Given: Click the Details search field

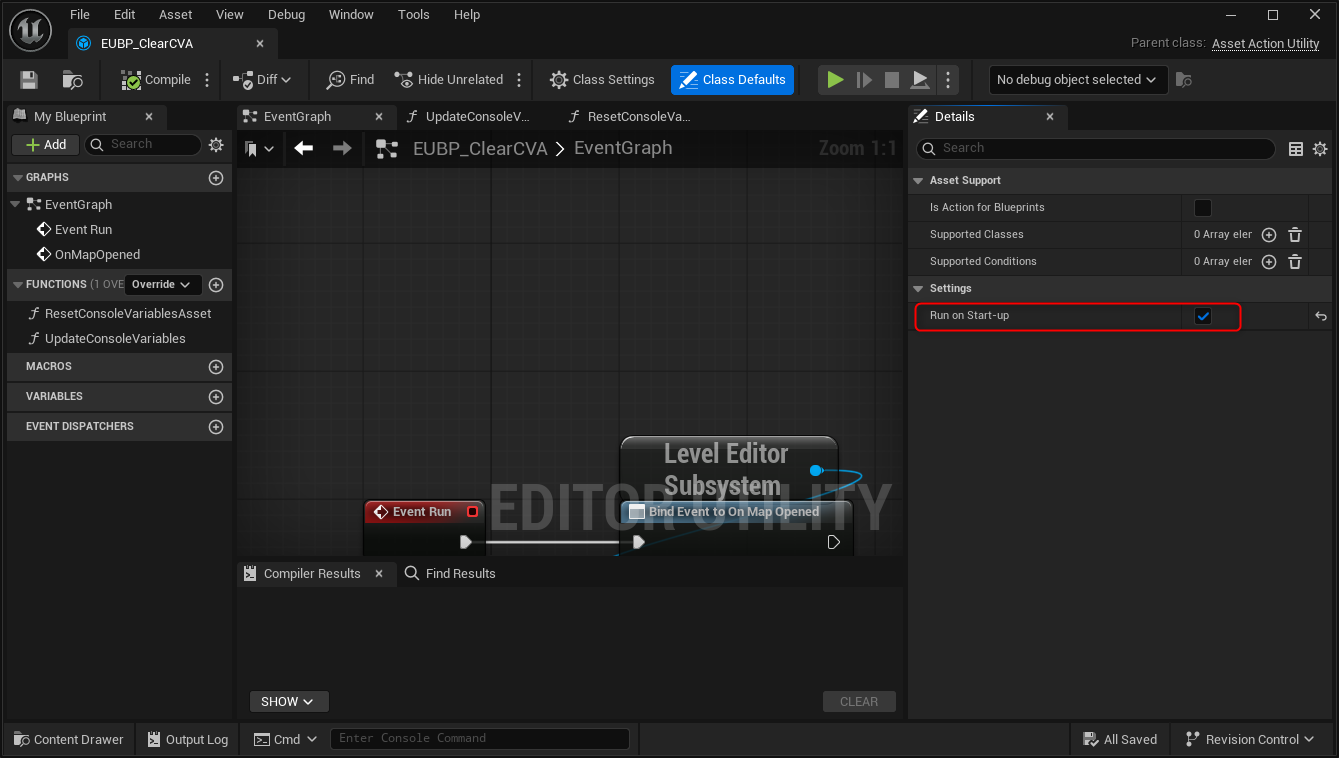Looking at the screenshot, I should coord(1096,148).
